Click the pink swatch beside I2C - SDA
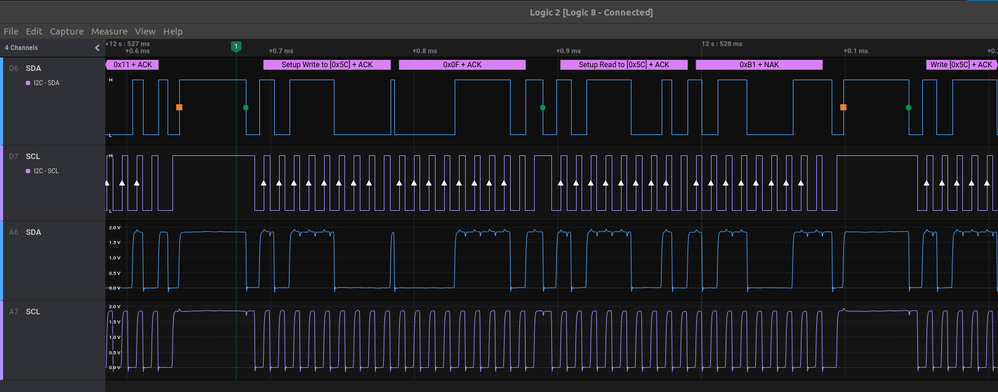Screen dimensions: 998x392 pos(28,83)
